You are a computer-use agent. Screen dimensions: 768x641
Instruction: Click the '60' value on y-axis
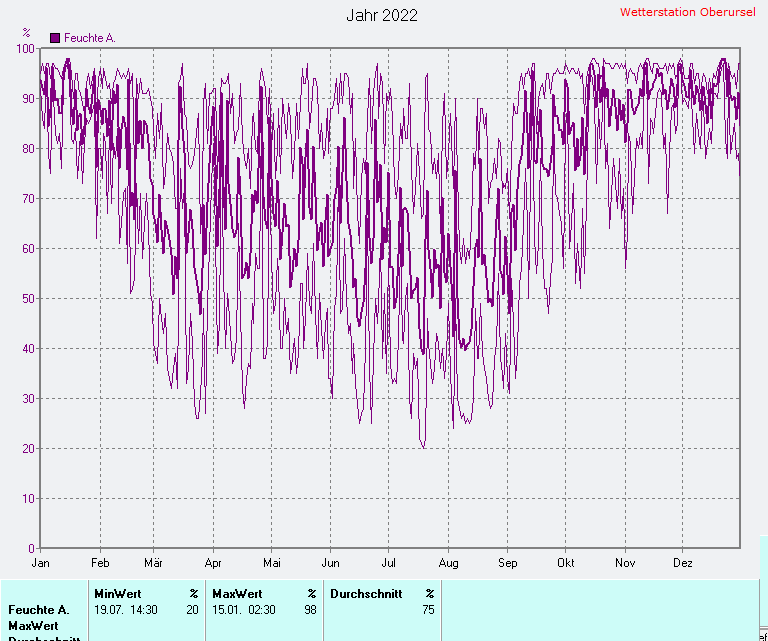pyautogui.click(x=29, y=248)
